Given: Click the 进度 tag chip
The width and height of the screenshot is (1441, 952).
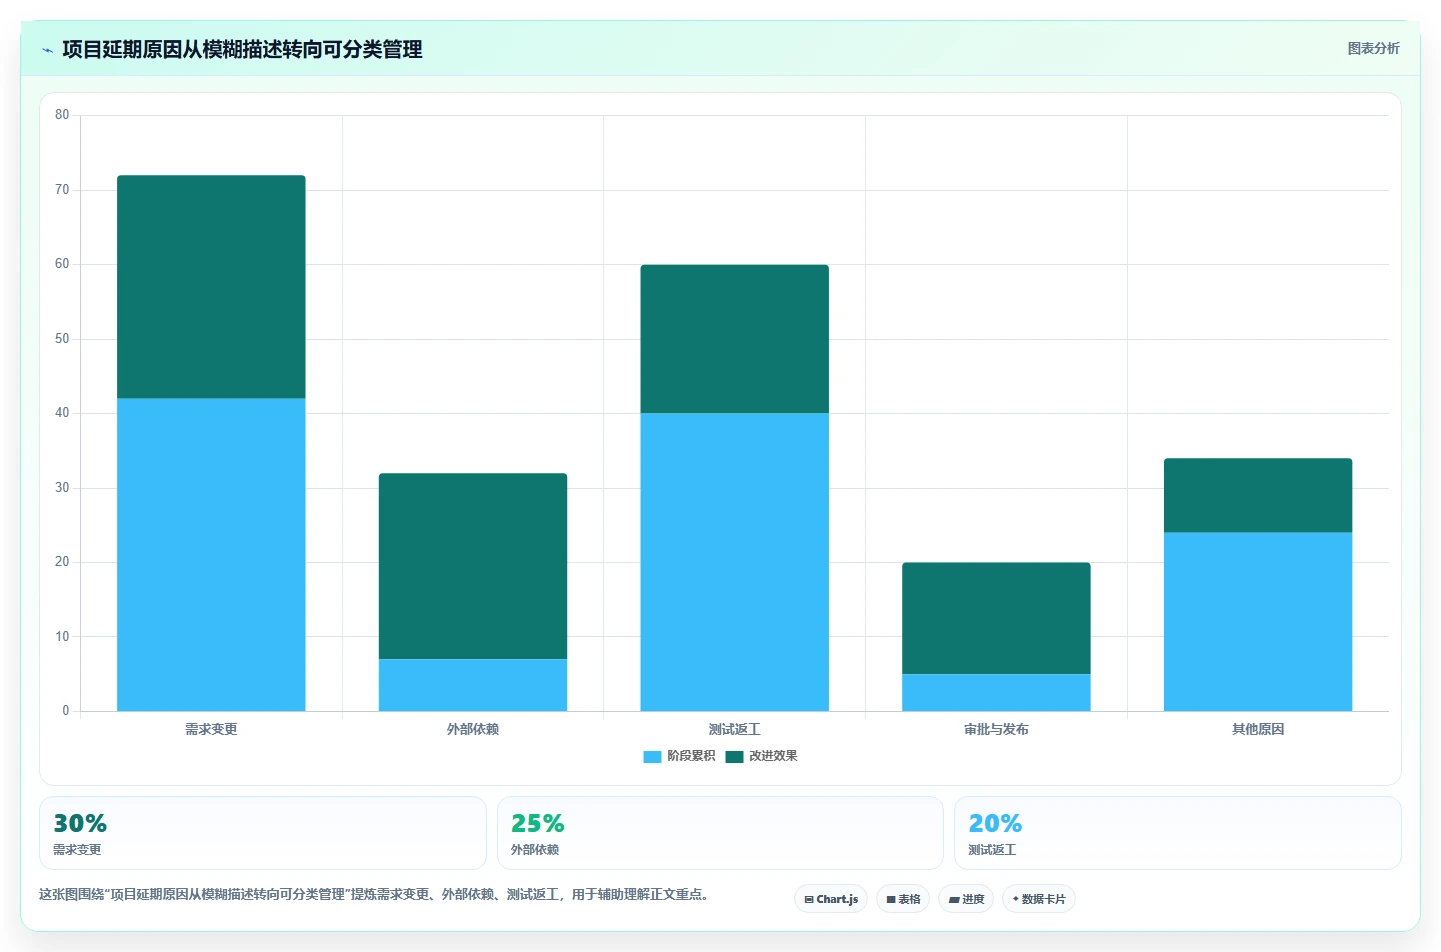Looking at the screenshot, I should click(x=966, y=899).
